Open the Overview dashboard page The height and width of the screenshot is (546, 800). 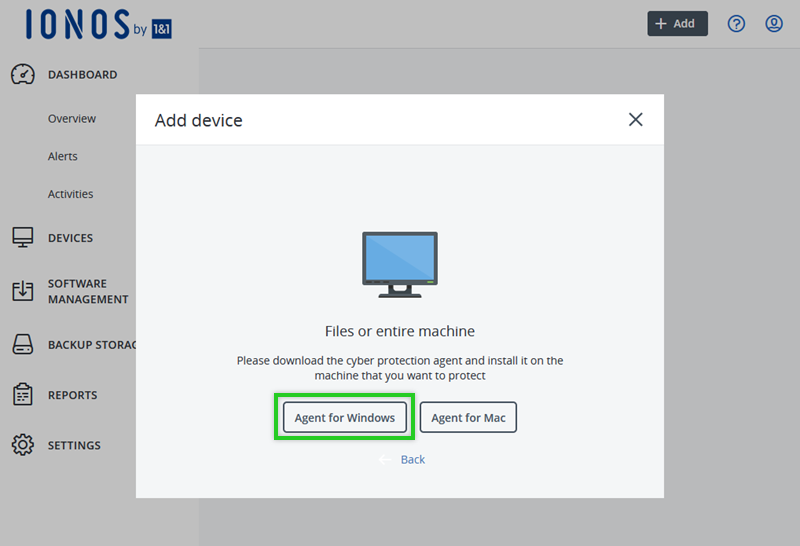tap(72, 119)
